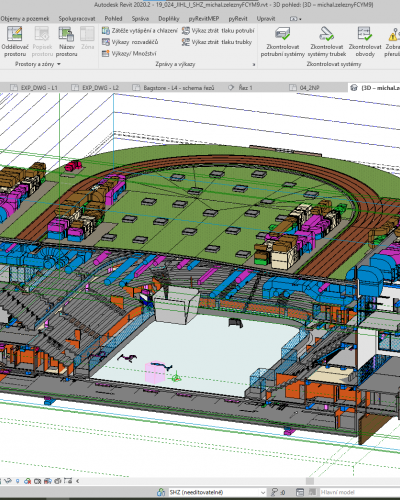Switch to Bagstore - L4 schema view
The width and height of the screenshot is (400, 500).
[x=174, y=88]
